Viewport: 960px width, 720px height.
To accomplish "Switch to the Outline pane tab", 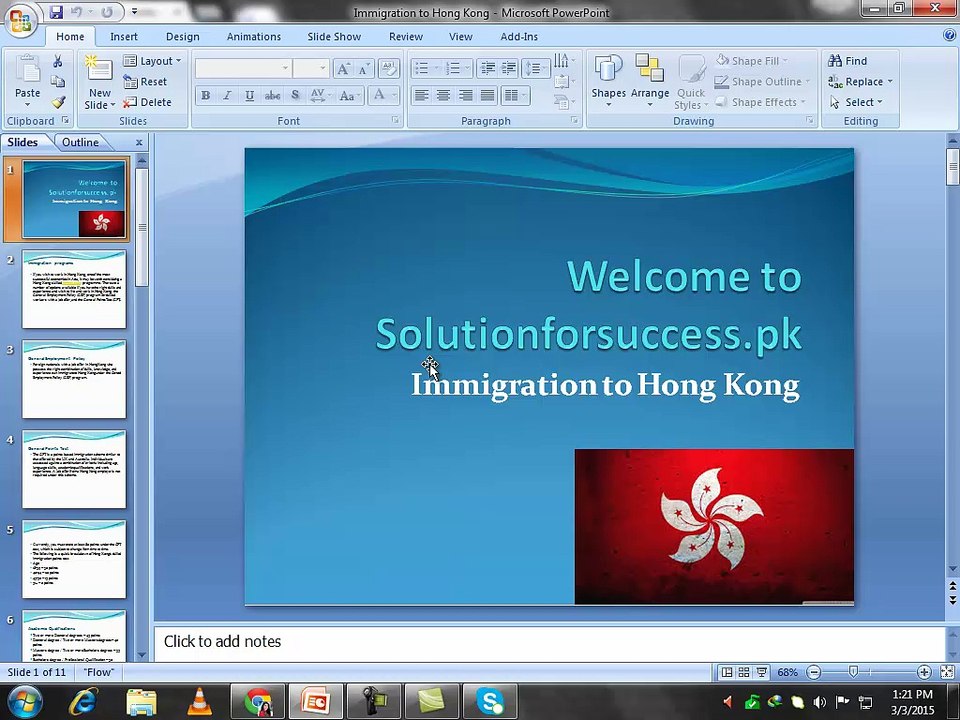I will coord(80,142).
